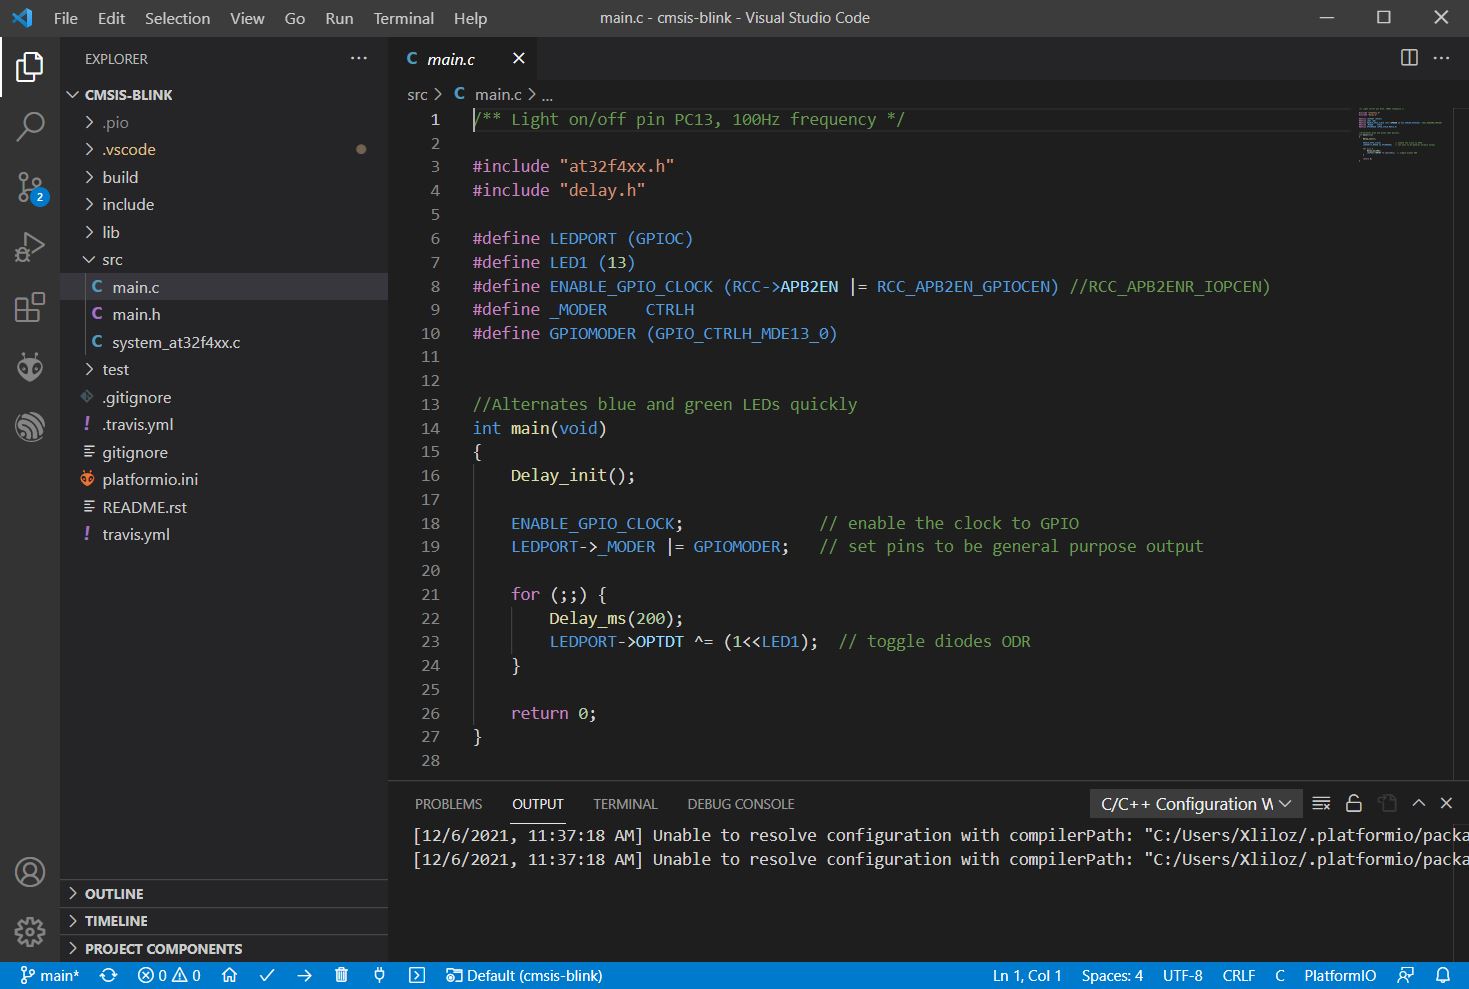Open system_at32f4xx.c file
This screenshot has width=1469, height=989.
(224, 342)
